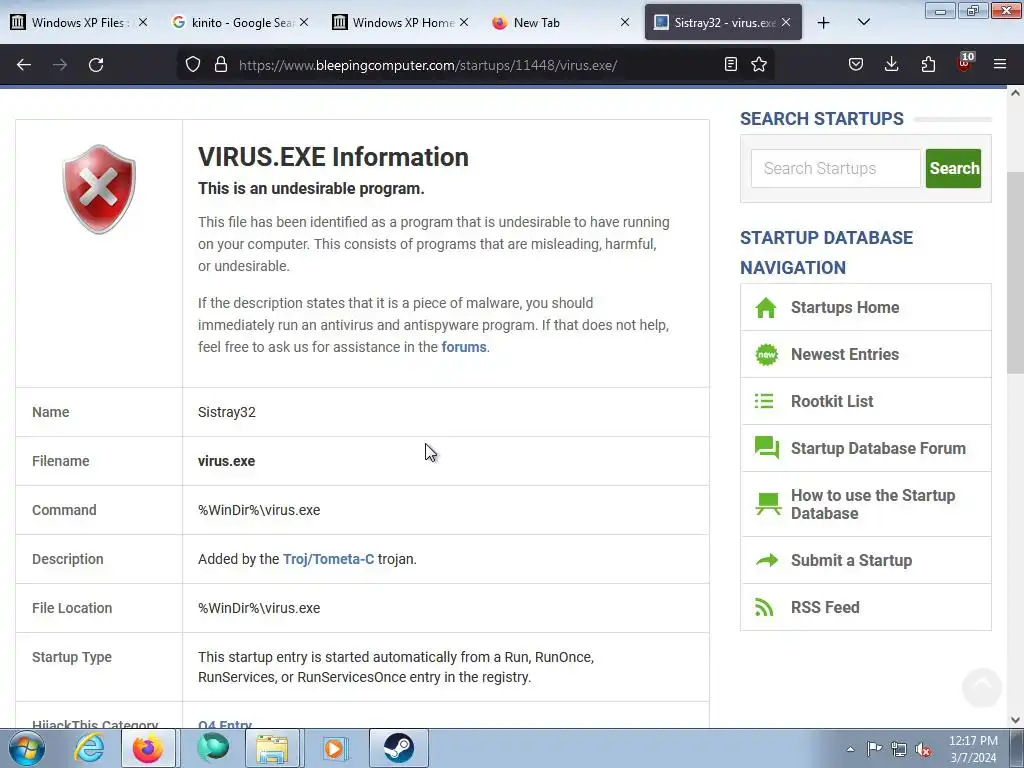Switch to kinito Google Search tab

(x=240, y=22)
